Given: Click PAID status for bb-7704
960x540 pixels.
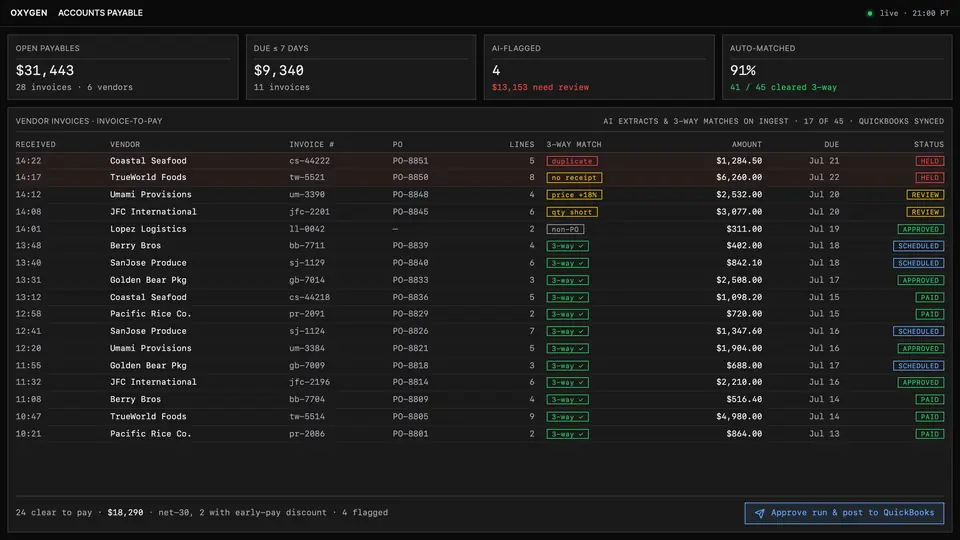Looking at the screenshot, I should click(929, 399).
